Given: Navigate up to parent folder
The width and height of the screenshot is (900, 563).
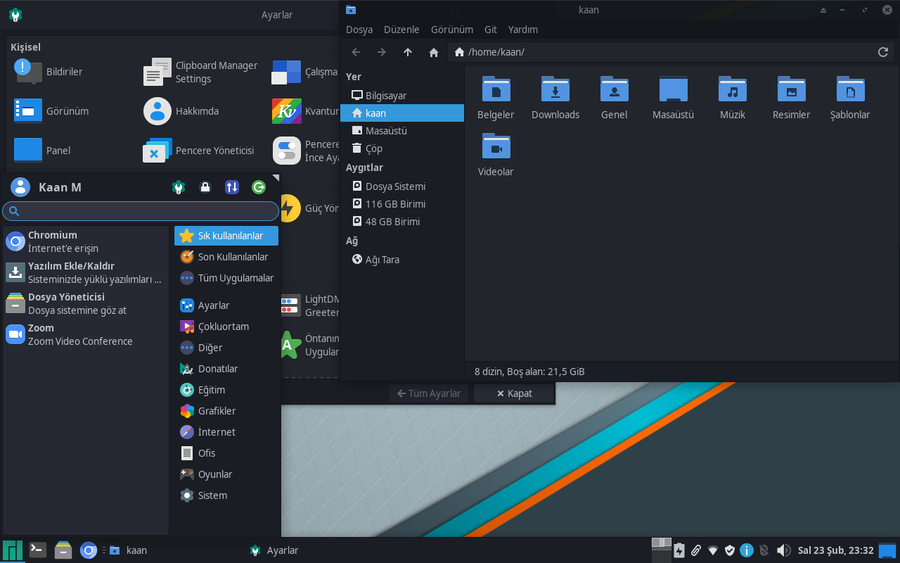Looking at the screenshot, I should tap(408, 52).
